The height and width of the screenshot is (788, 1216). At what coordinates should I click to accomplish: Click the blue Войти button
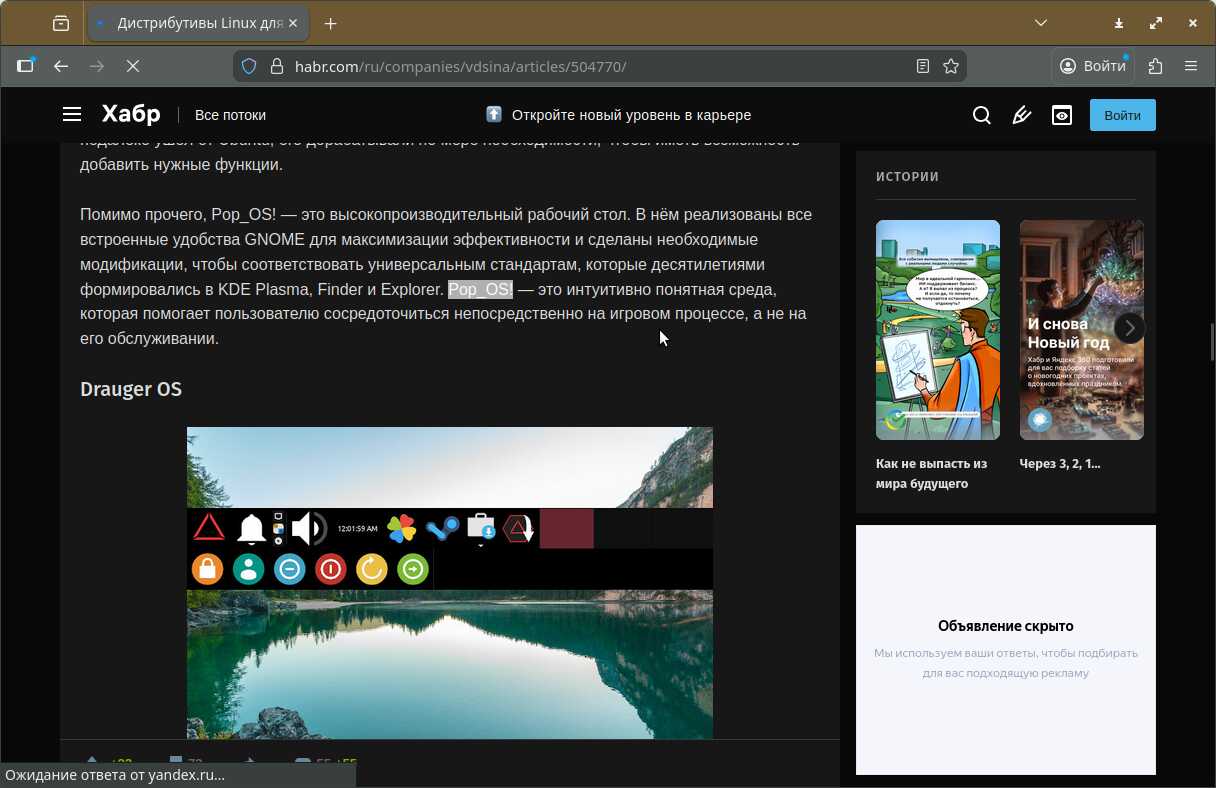point(1123,115)
